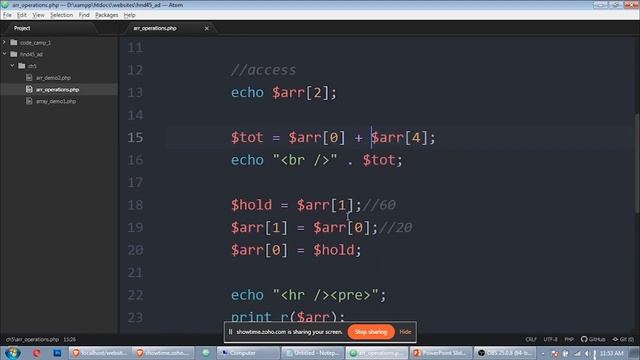Click the hnd45_ad folder icon
Image resolution: width=640 pixels, height=360 pixels.
(14, 54)
